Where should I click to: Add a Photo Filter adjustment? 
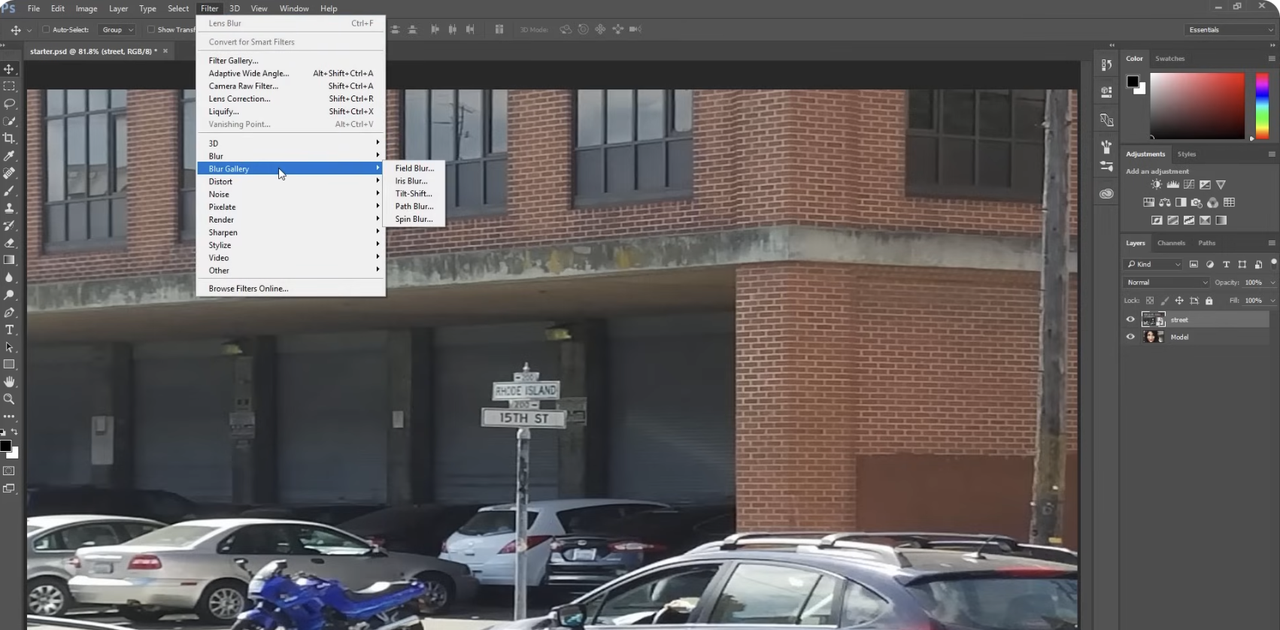(x=1197, y=203)
